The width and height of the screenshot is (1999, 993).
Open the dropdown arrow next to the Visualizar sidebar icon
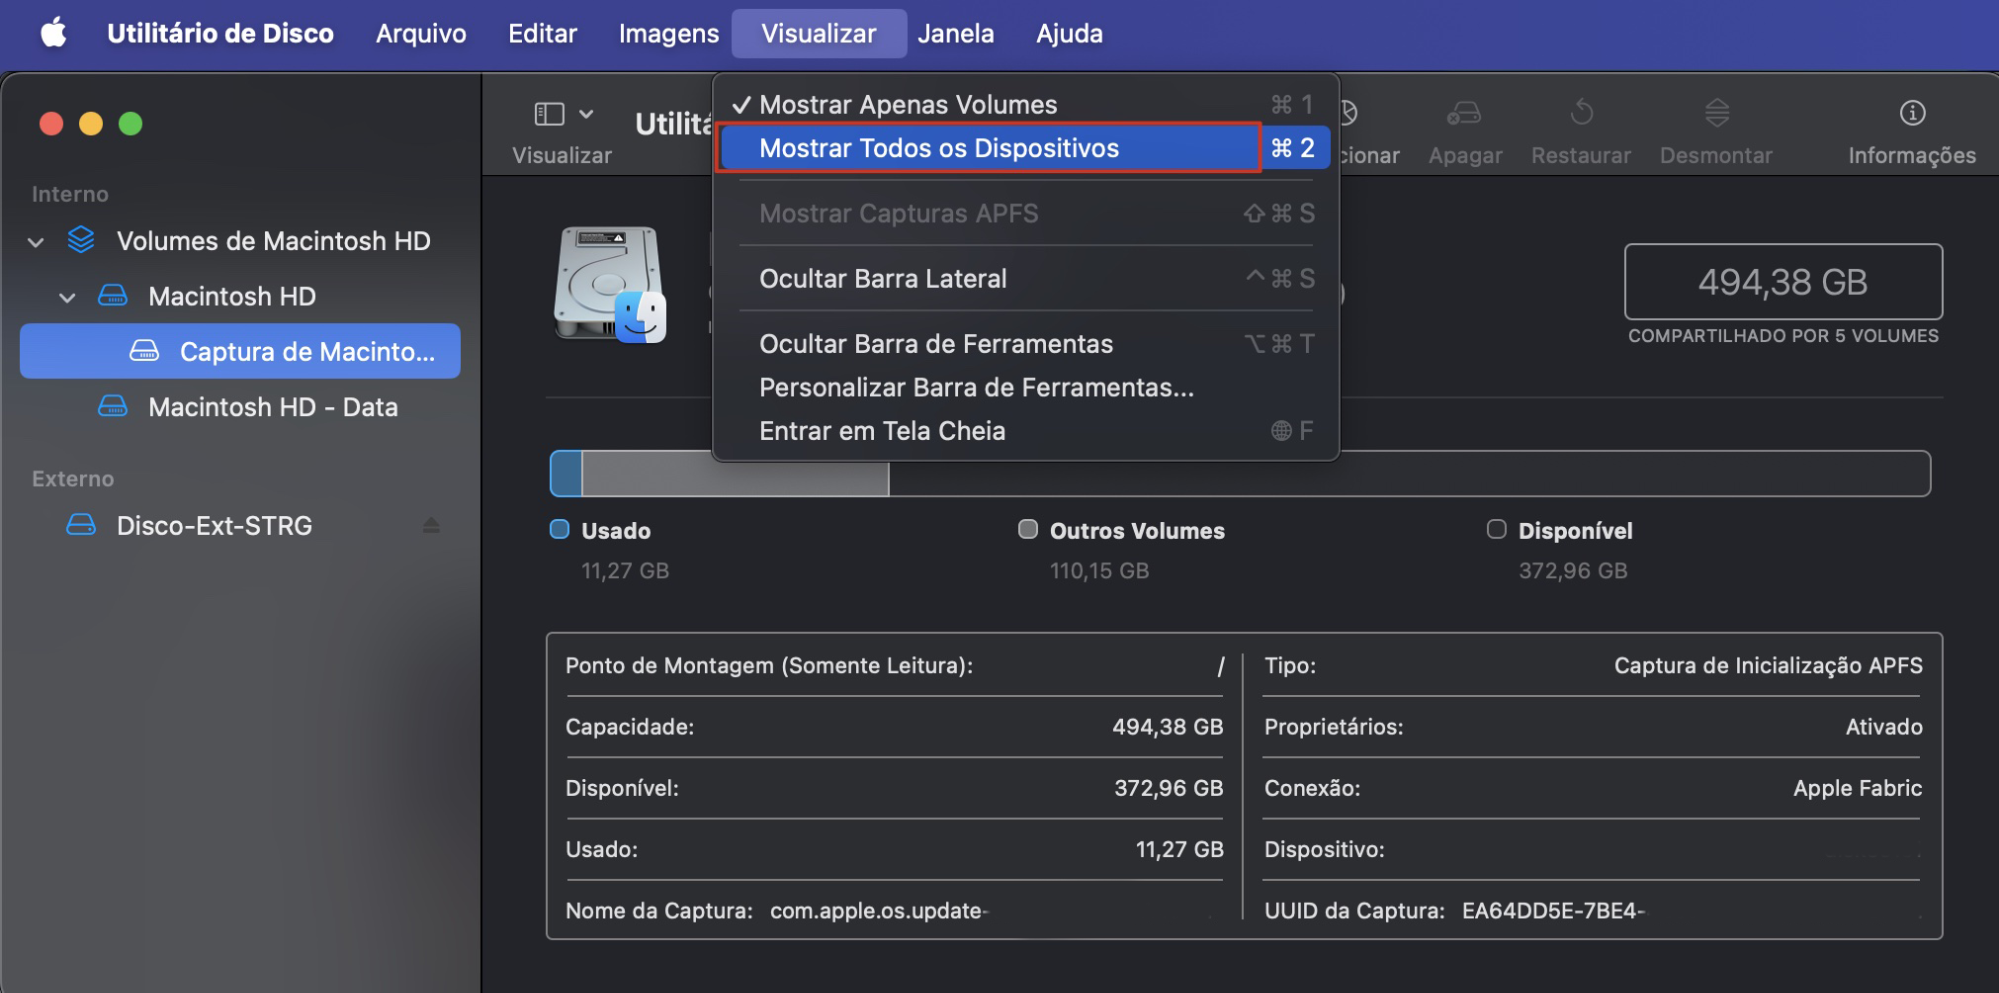point(587,114)
